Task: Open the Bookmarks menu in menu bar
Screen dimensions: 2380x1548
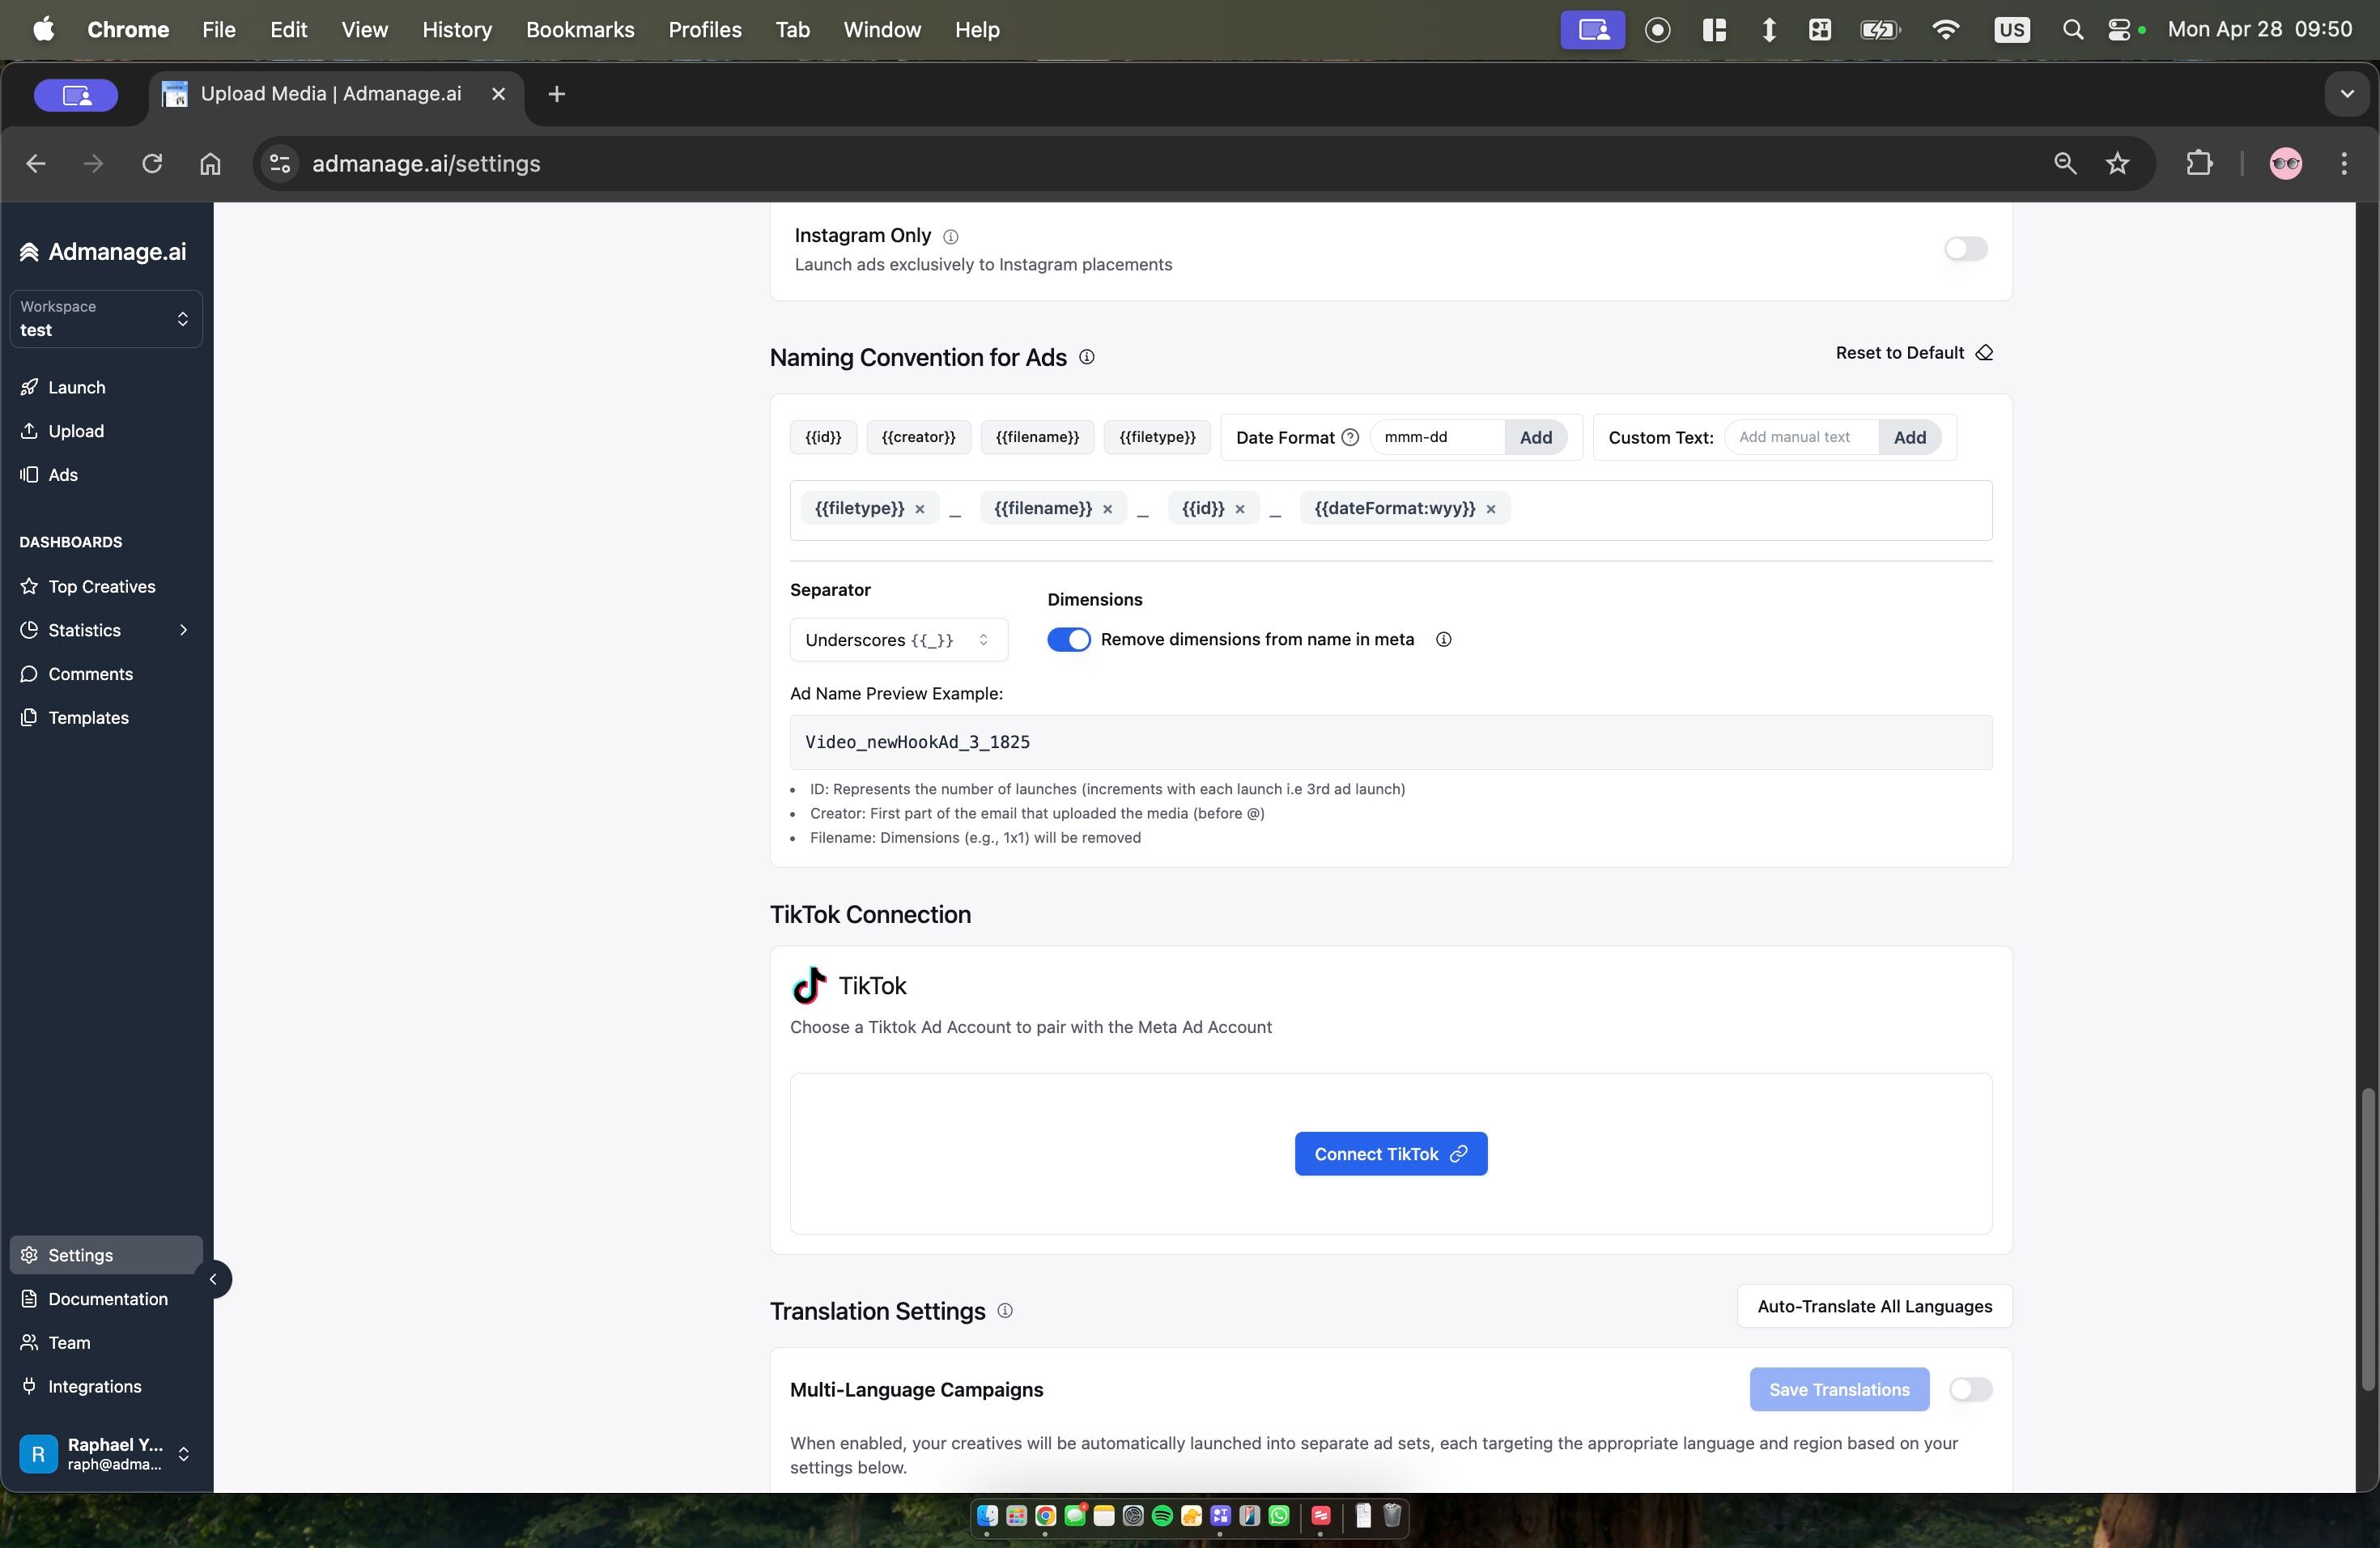Action: pos(580,30)
